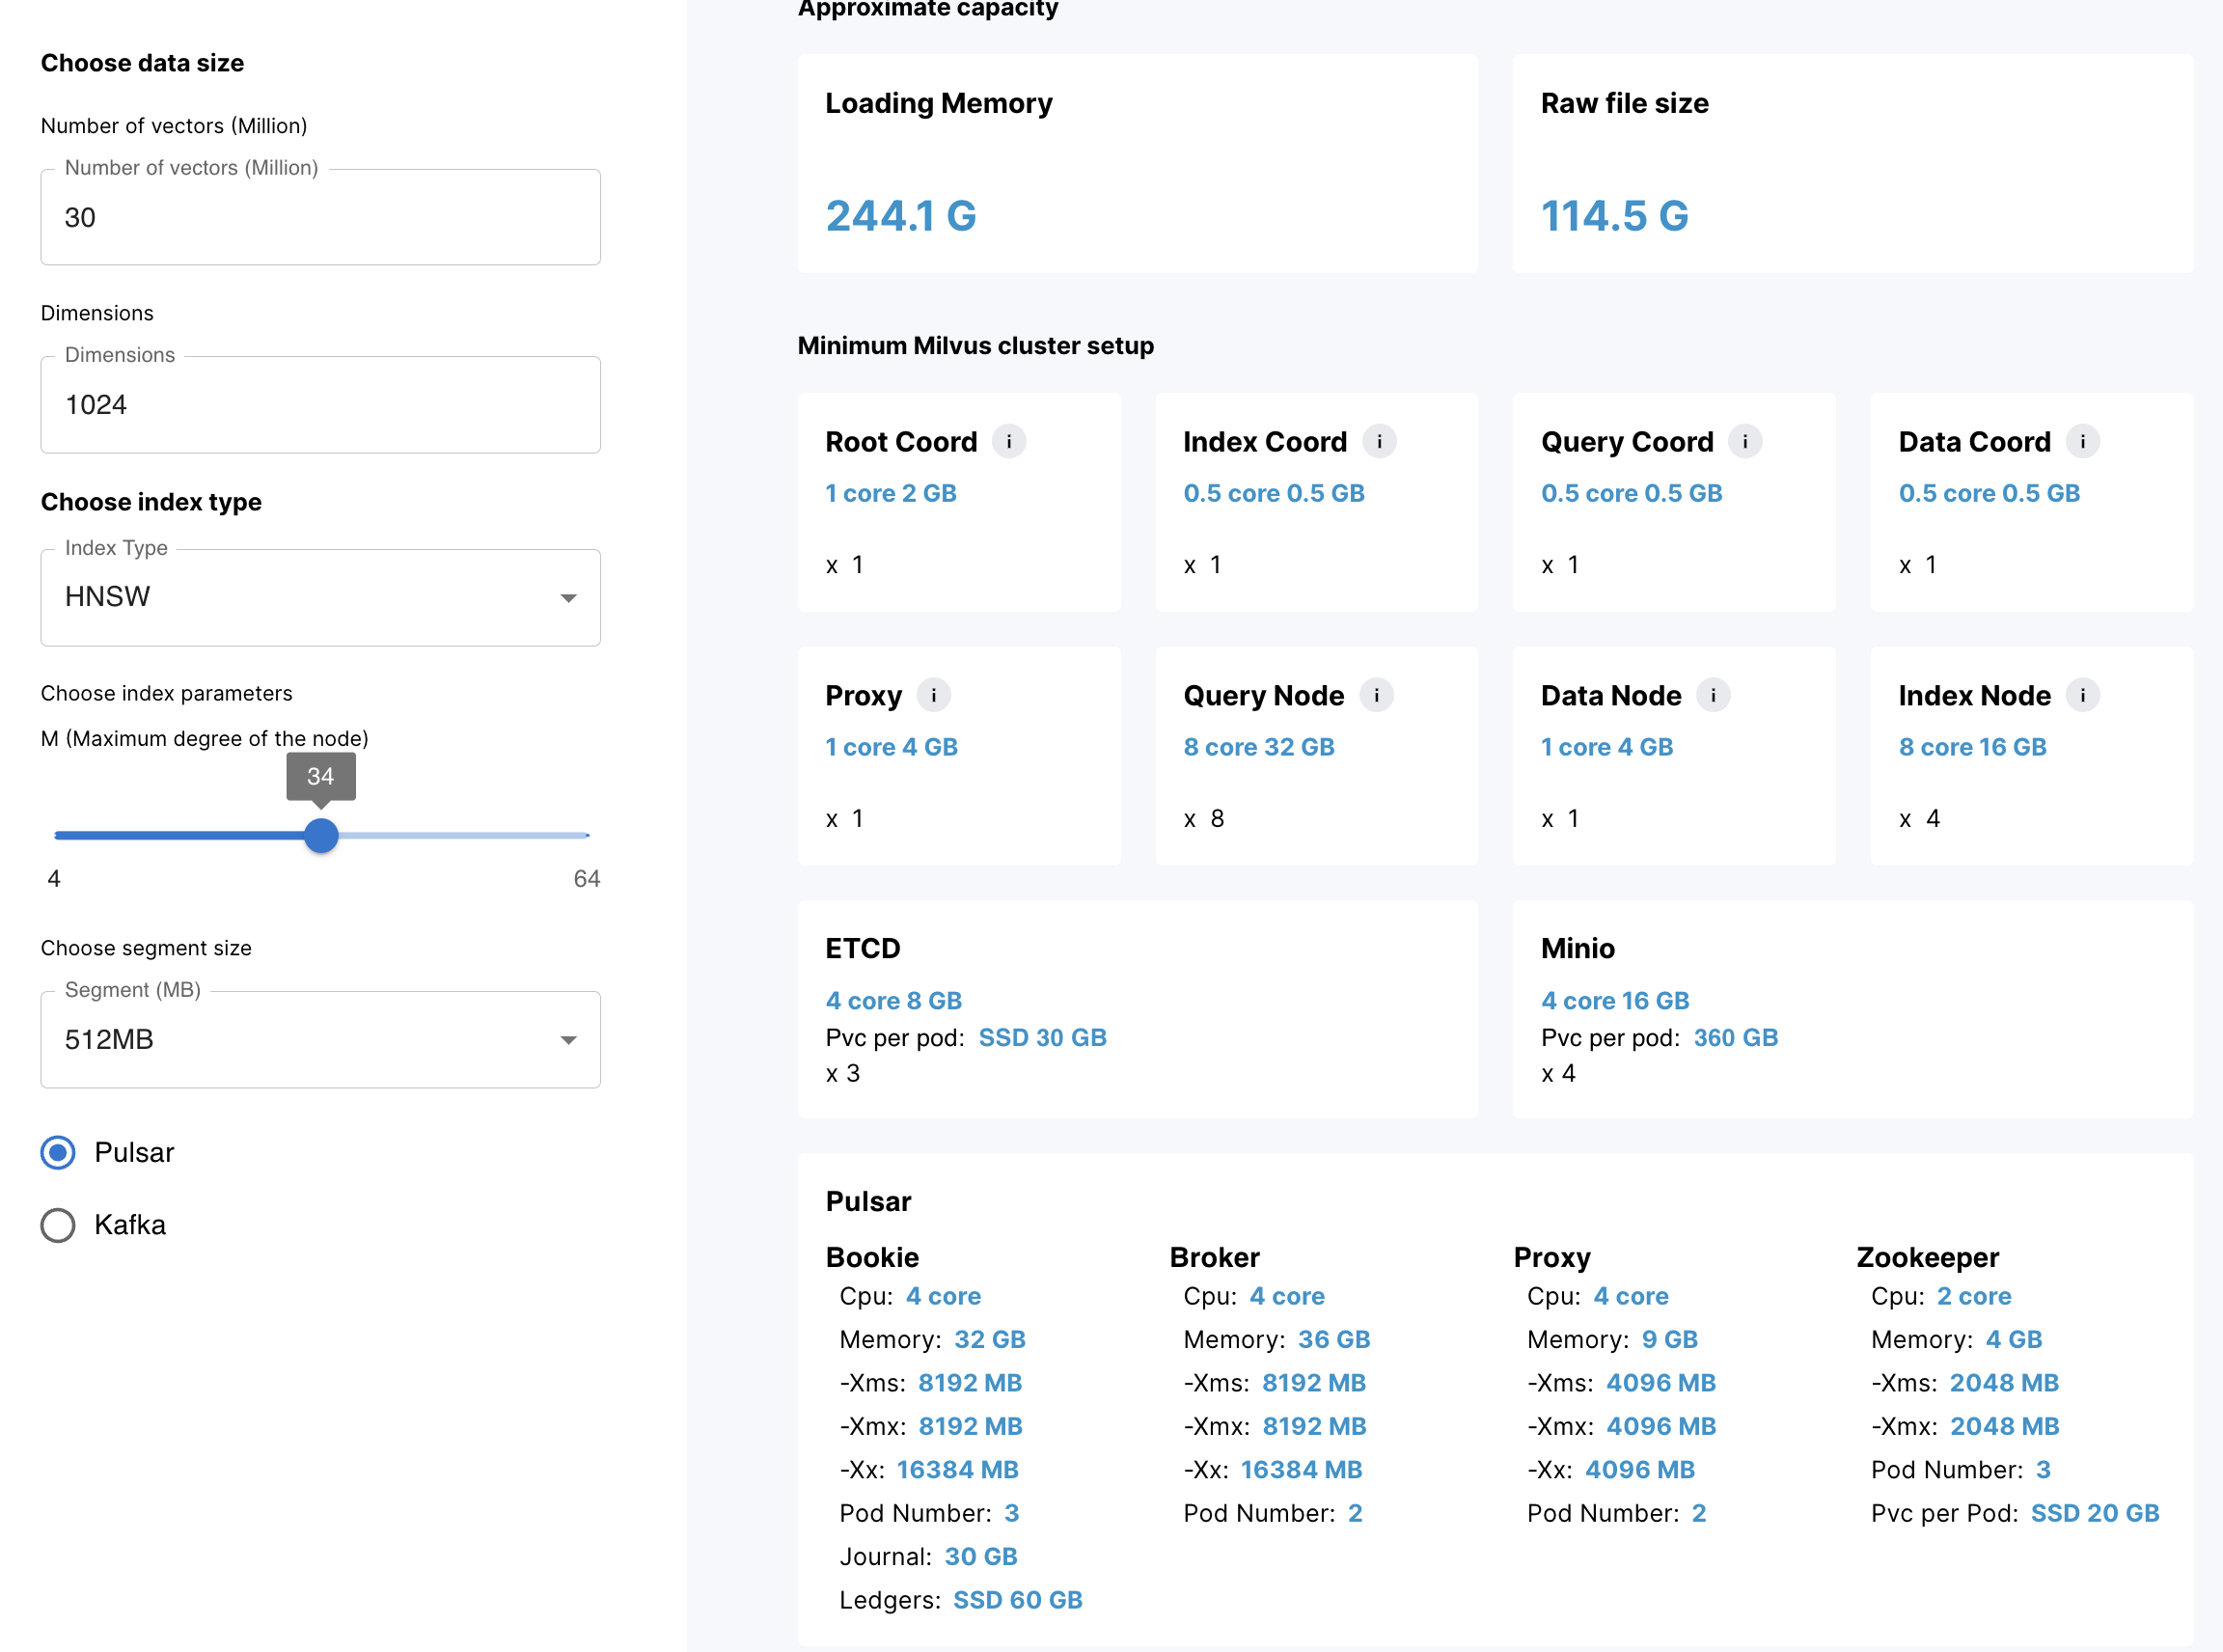Click Index Node spec 8 core 16 GB
This screenshot has width=2223, height=1652.
[1972, 747]
